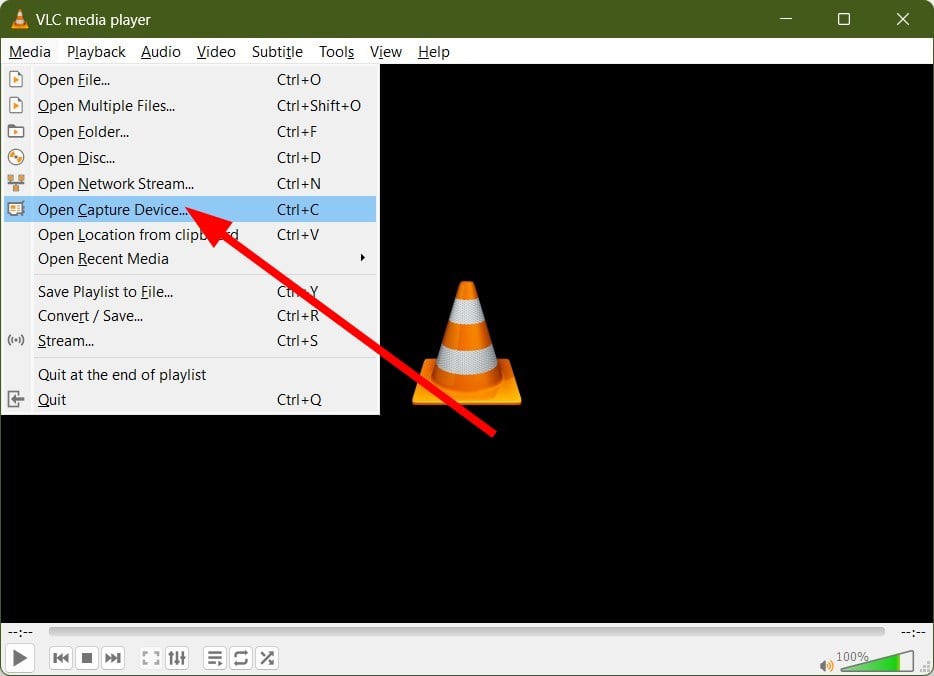This screenshot has width=934, height=676.
Task: Click the Open Disc icon
Action: [16, 157]
